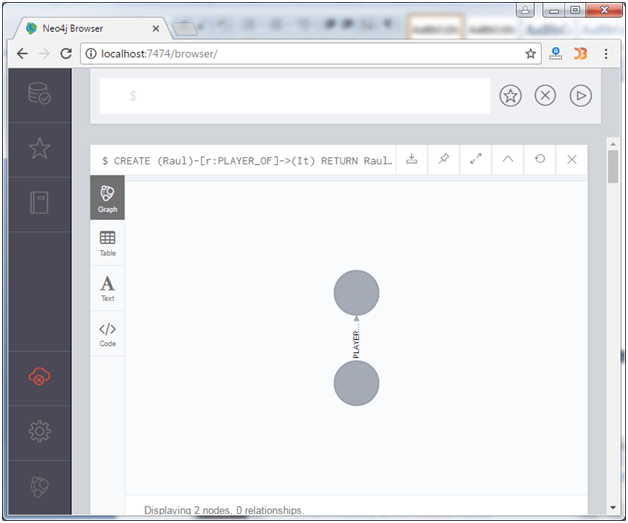This screenshot has height=523, width=628.
Task: View site info icon in address bar
Action: click(91, 54)
